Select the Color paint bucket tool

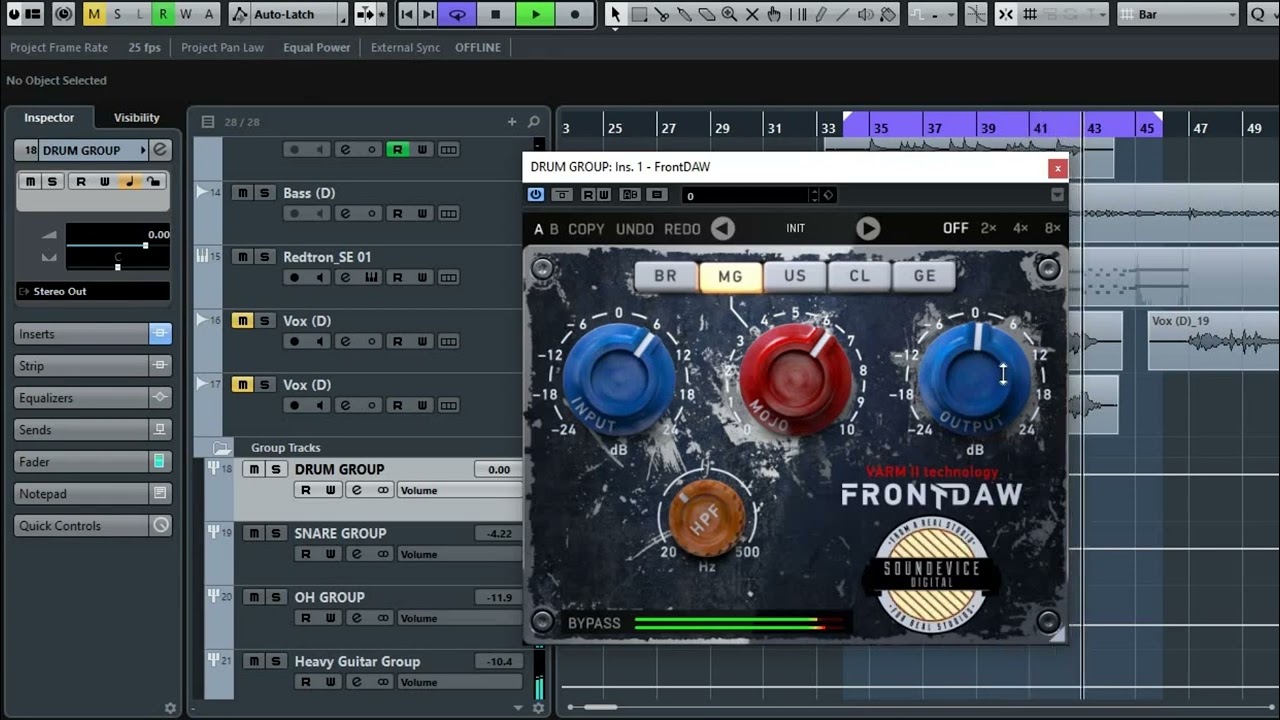[888, 14]
